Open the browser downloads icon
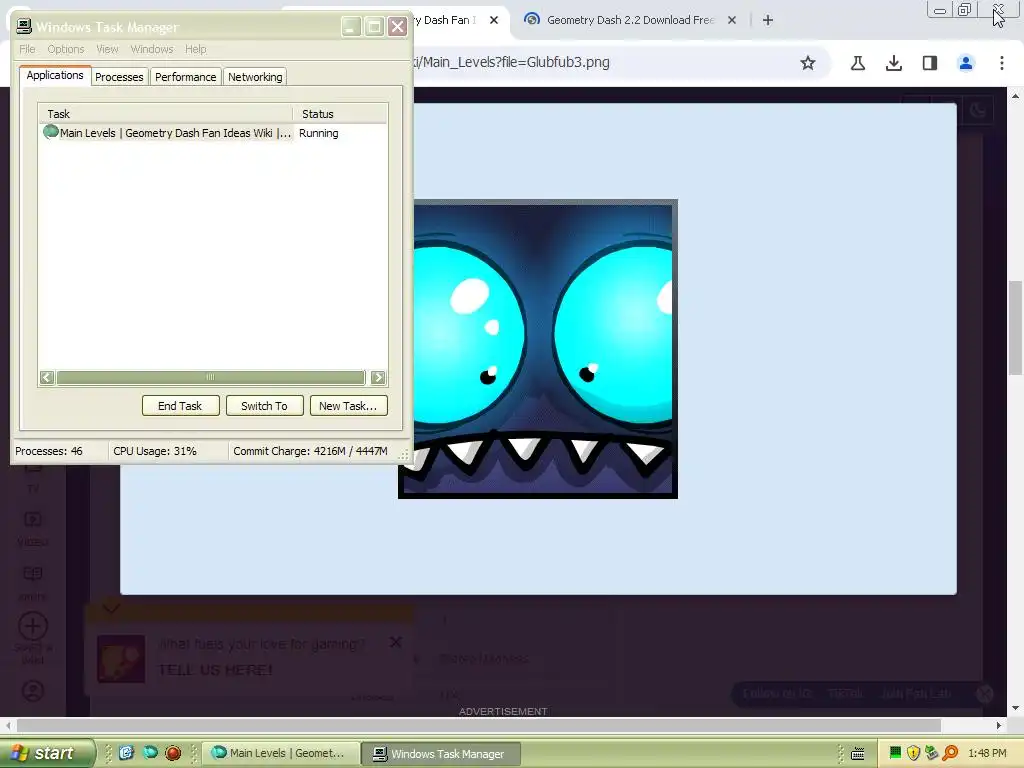 point(894,63)
